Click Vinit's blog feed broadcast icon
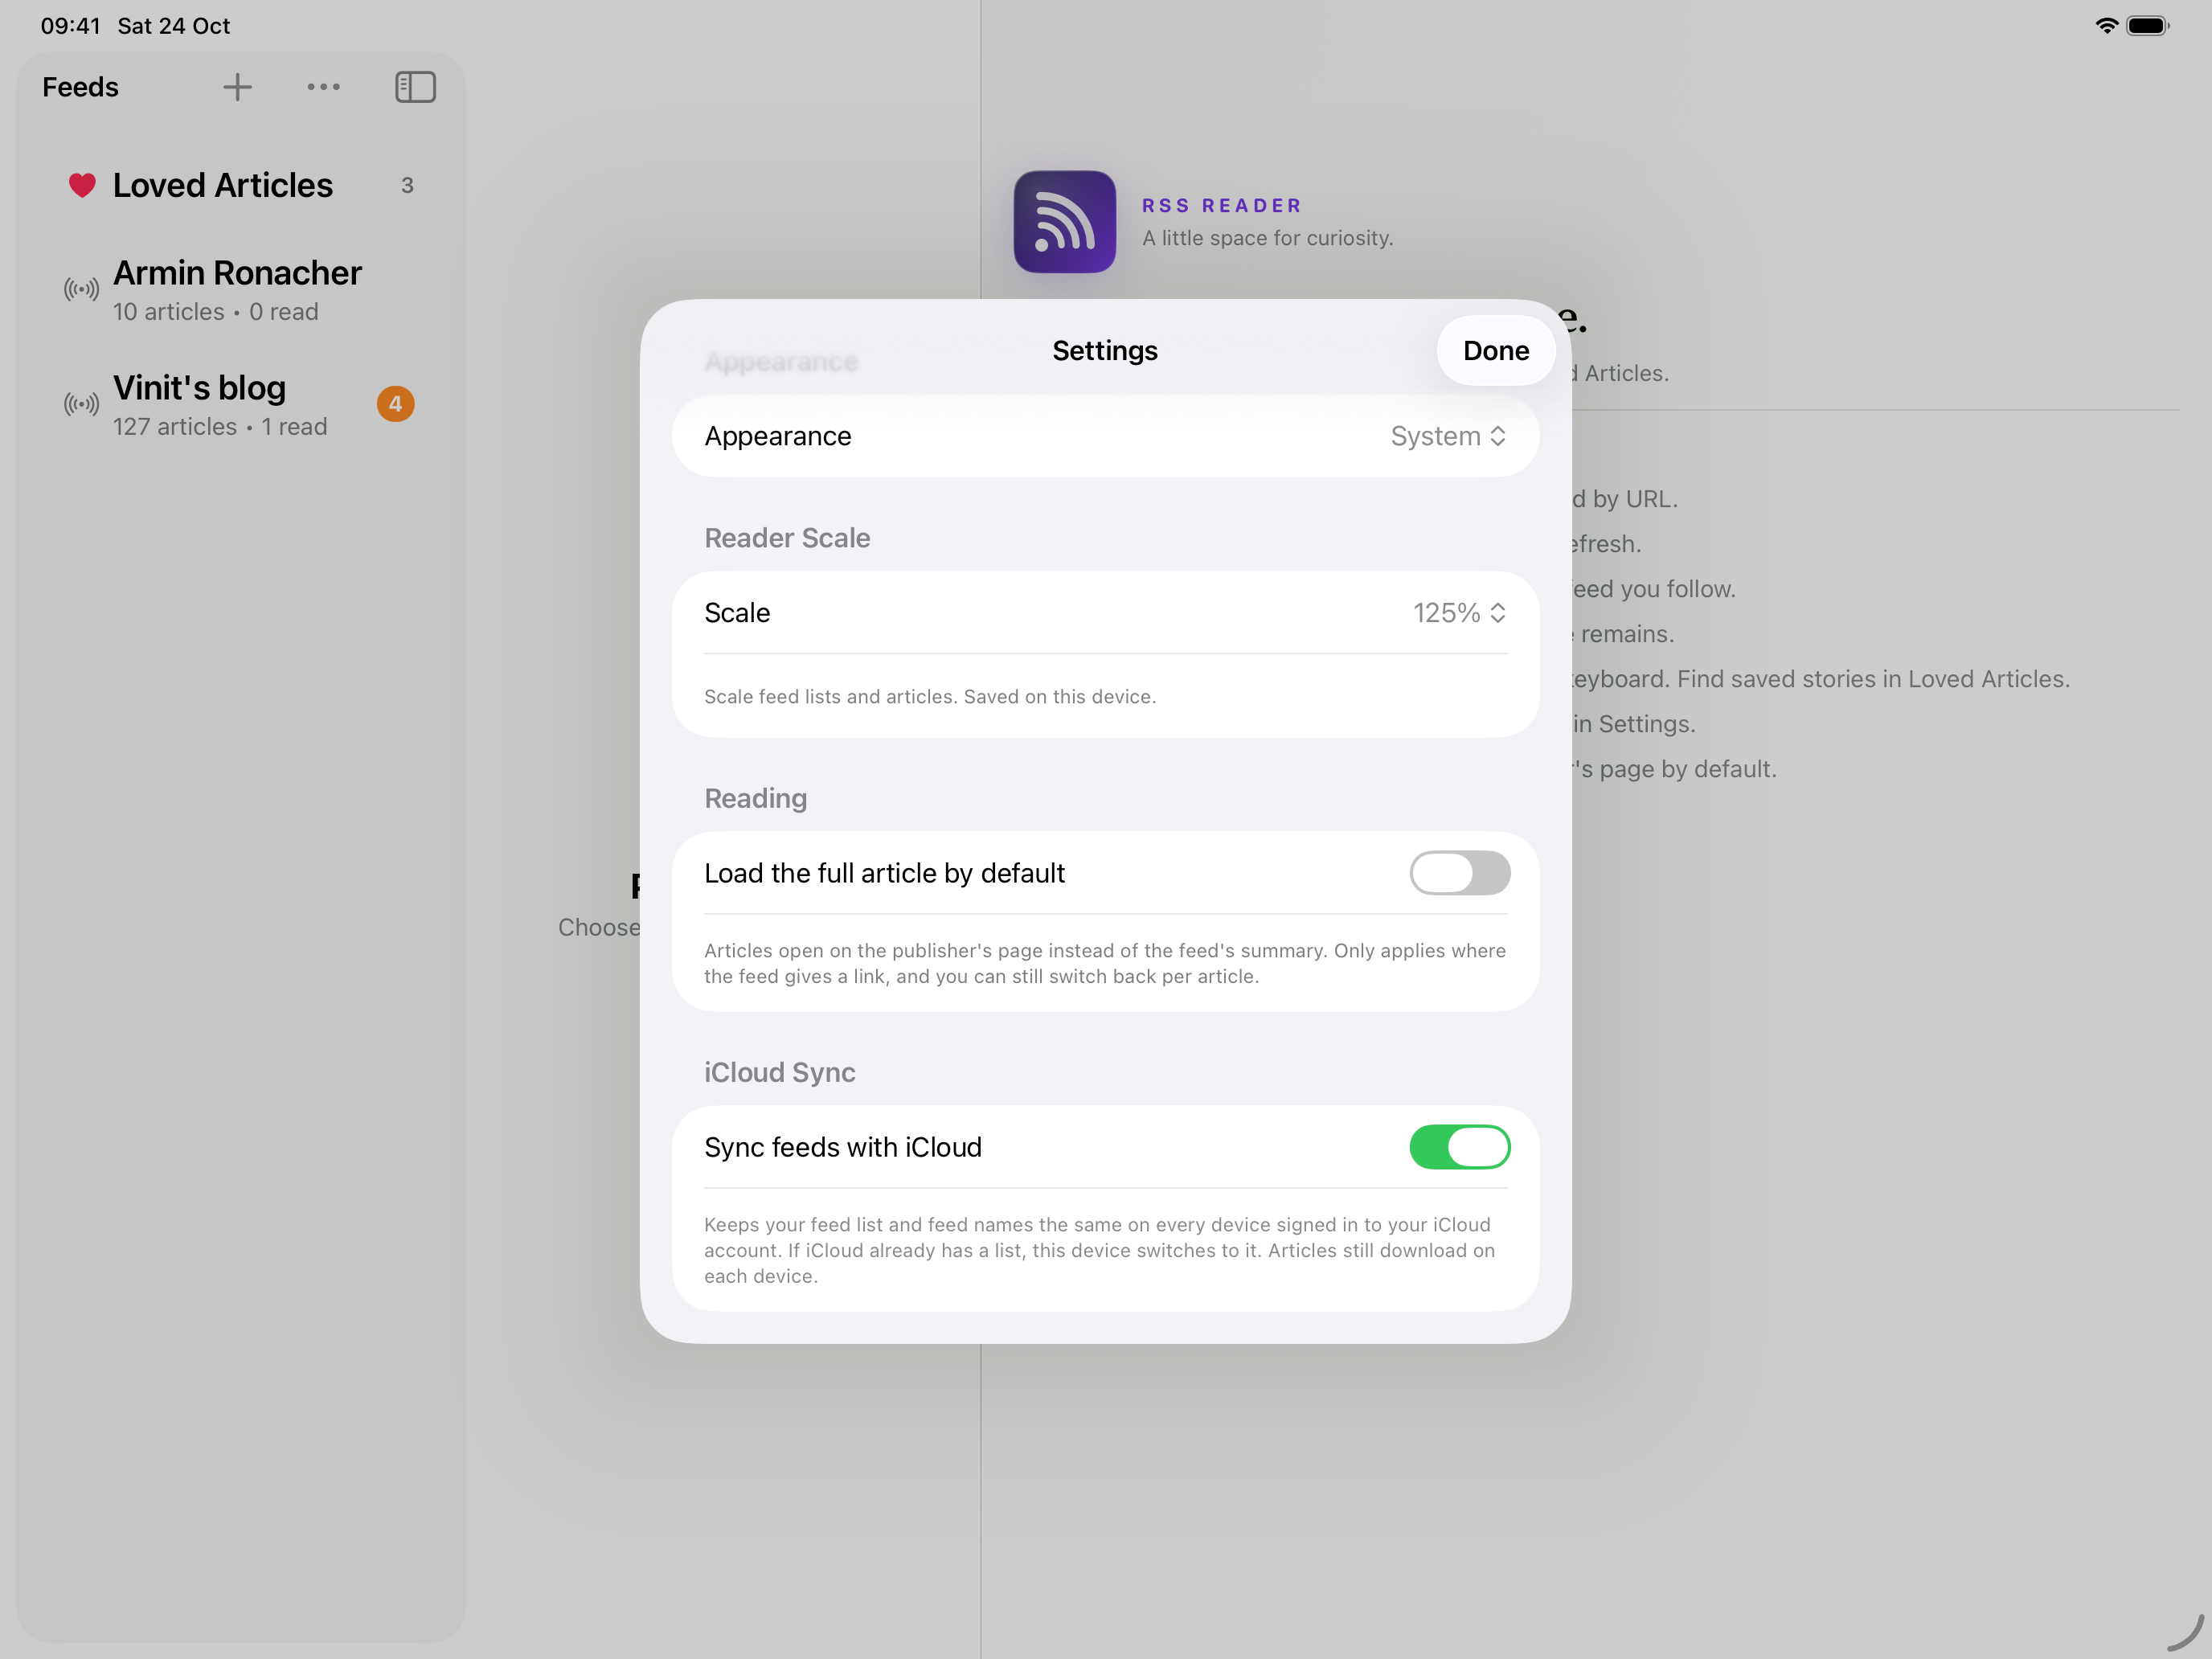The image size is (2212, 1659). [81, 404]
